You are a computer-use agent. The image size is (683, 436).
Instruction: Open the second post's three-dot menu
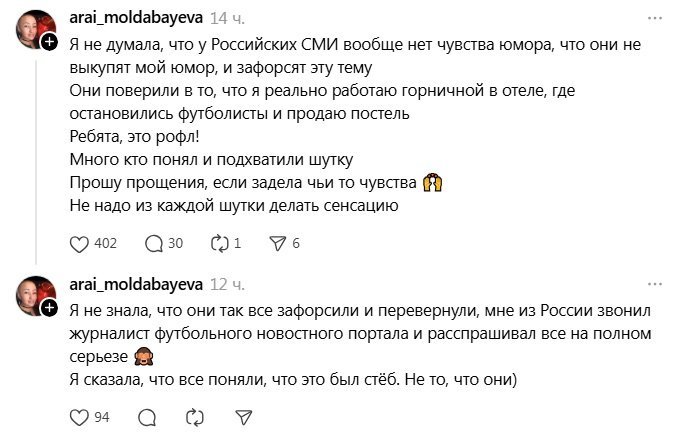pos(653,283)
